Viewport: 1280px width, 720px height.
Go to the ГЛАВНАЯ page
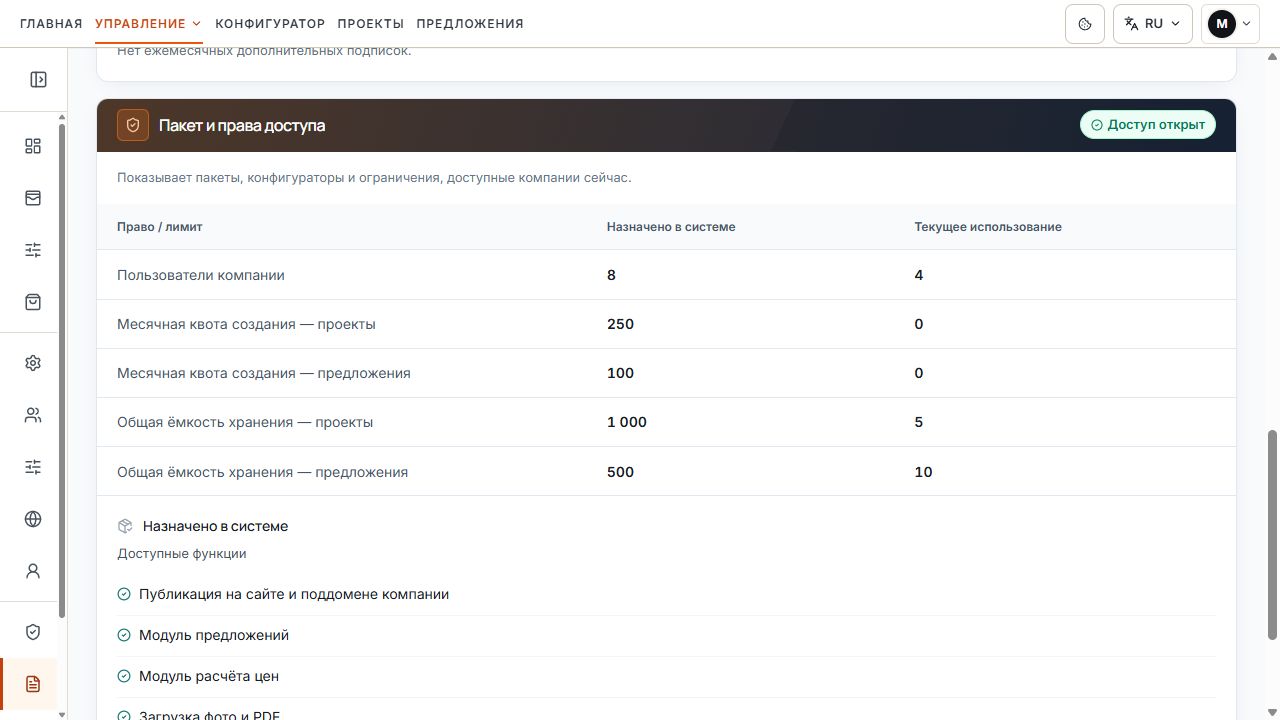click(x=51, y=24)
